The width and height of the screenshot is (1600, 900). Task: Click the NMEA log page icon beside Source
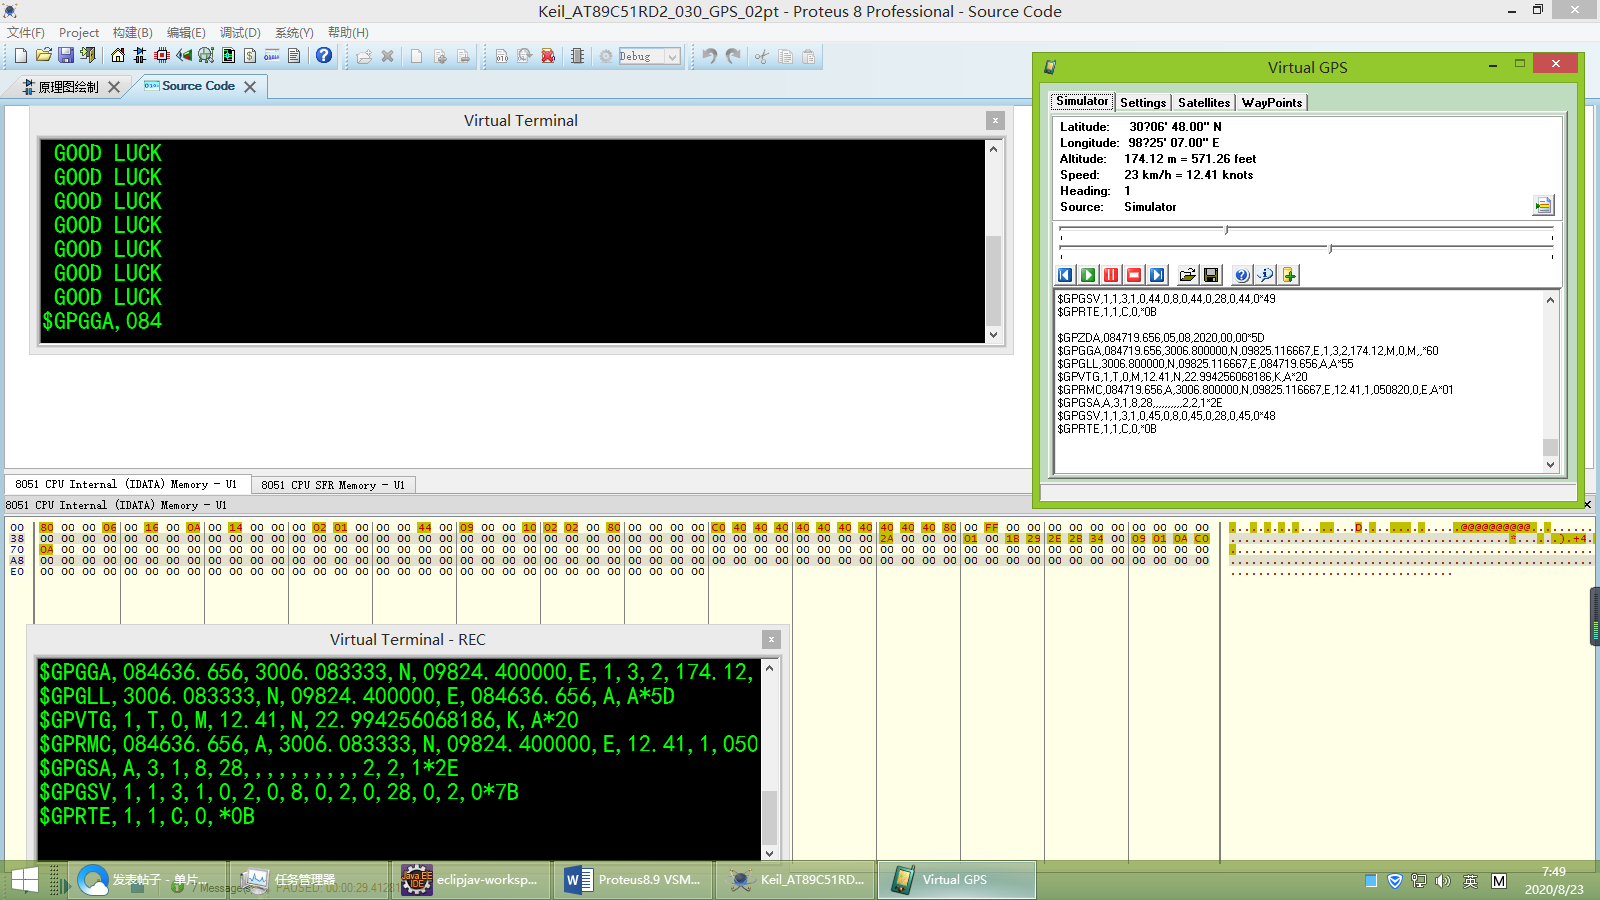click(1543, 205)
